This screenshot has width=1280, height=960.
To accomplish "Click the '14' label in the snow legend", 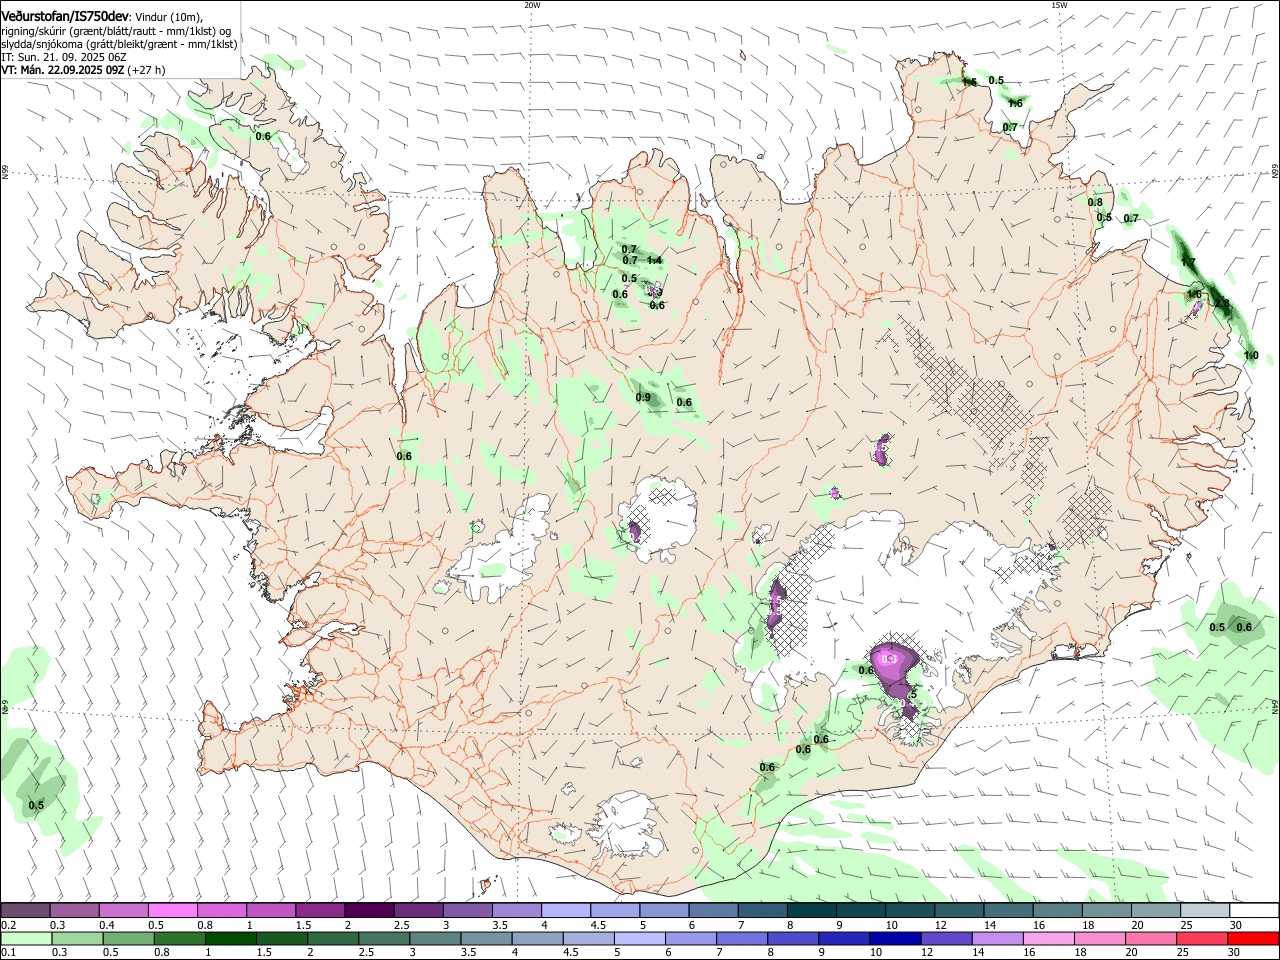I will pyautogui.click(x=989, y=925).
